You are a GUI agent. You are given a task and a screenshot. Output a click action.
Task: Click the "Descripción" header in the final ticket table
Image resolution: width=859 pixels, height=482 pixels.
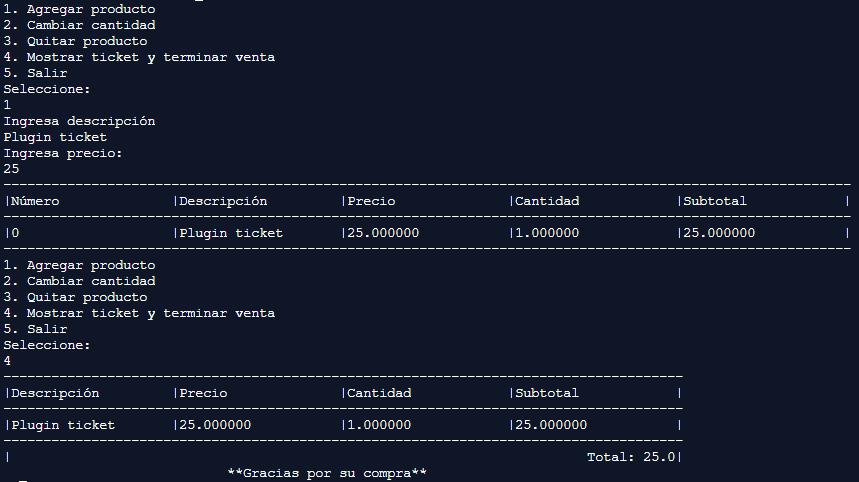[55, 393]
